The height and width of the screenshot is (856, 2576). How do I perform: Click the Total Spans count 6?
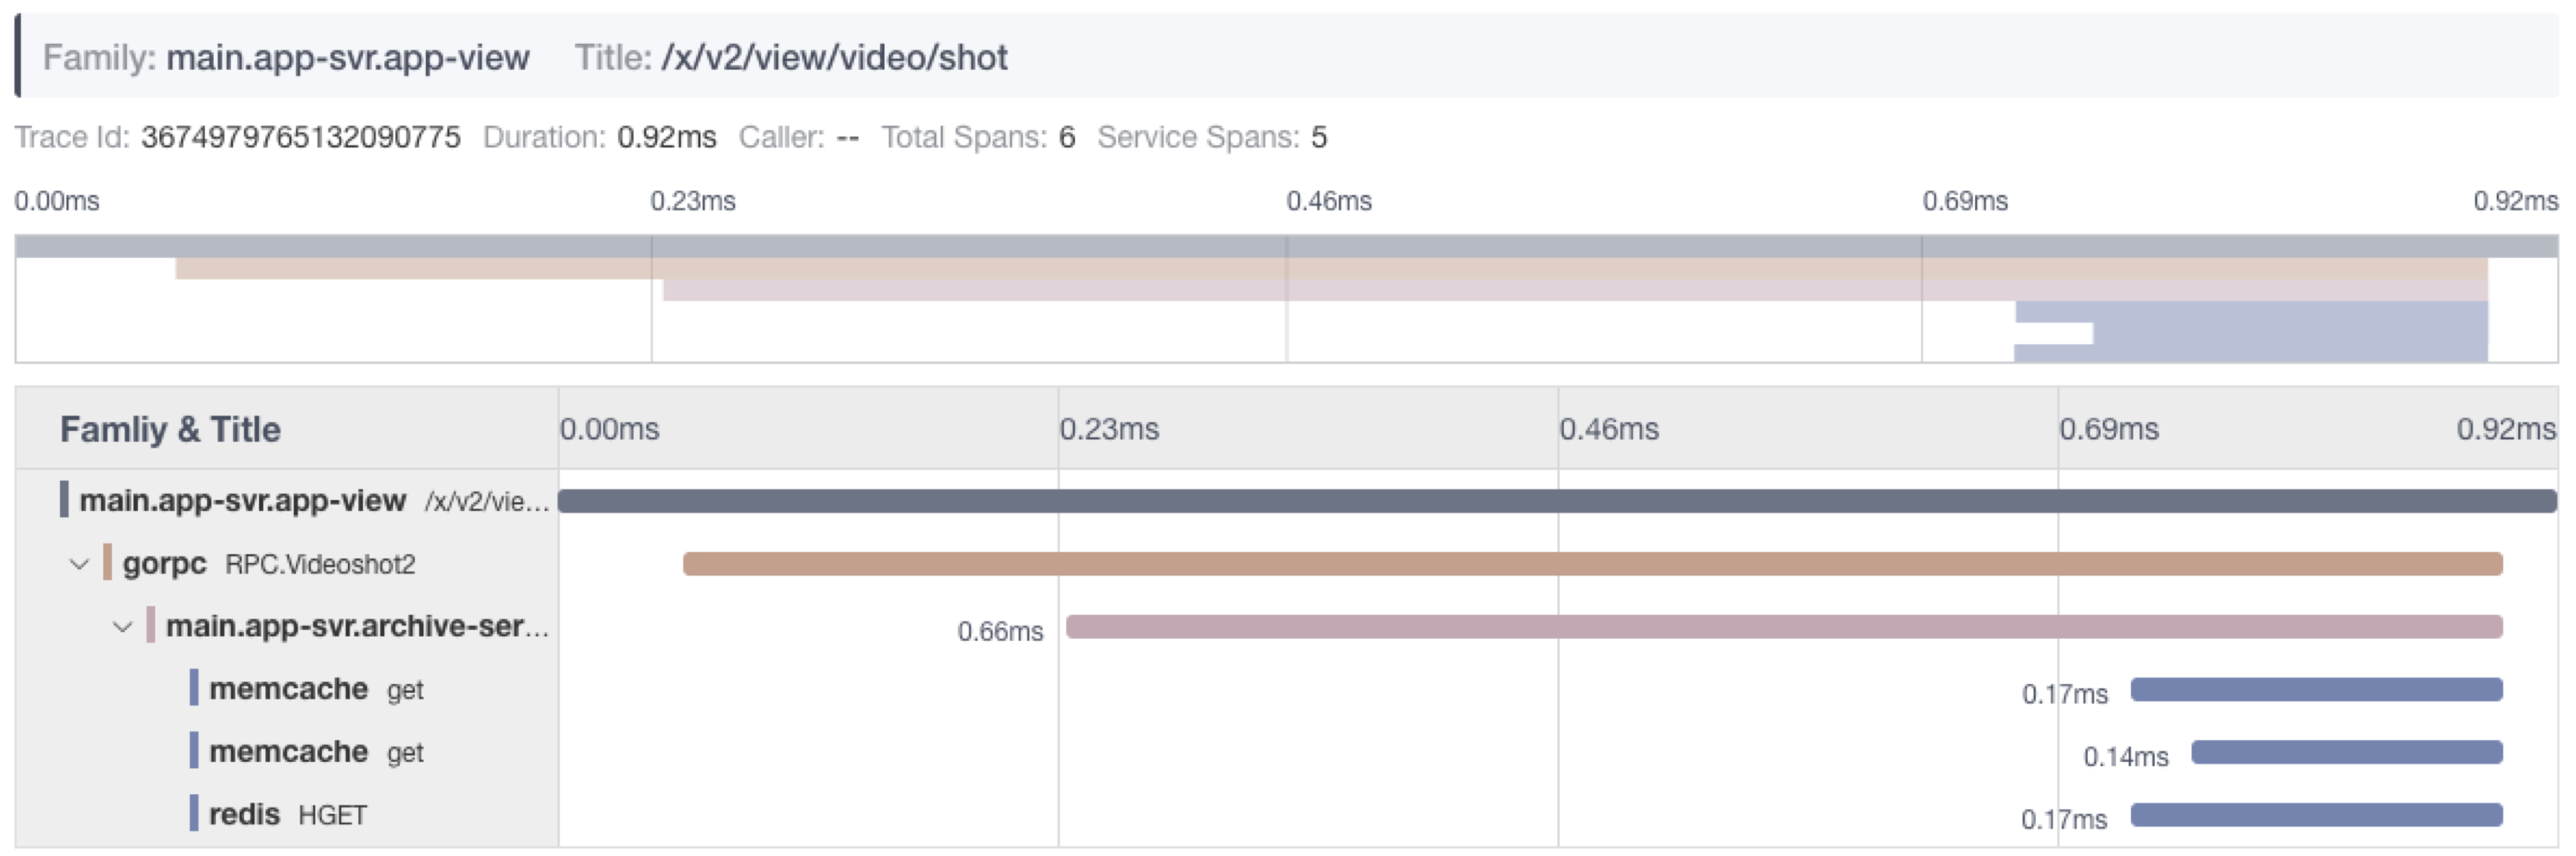[x=1067, y=137]
